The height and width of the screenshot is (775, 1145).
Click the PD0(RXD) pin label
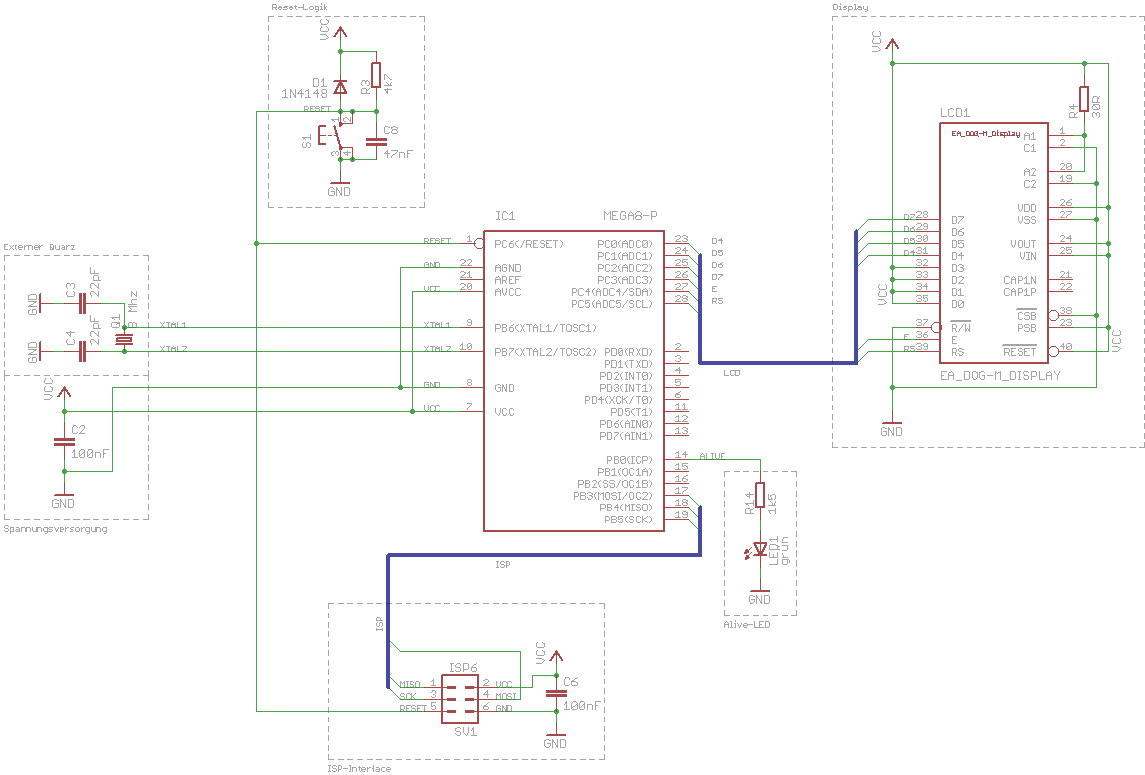click(629, 352)
